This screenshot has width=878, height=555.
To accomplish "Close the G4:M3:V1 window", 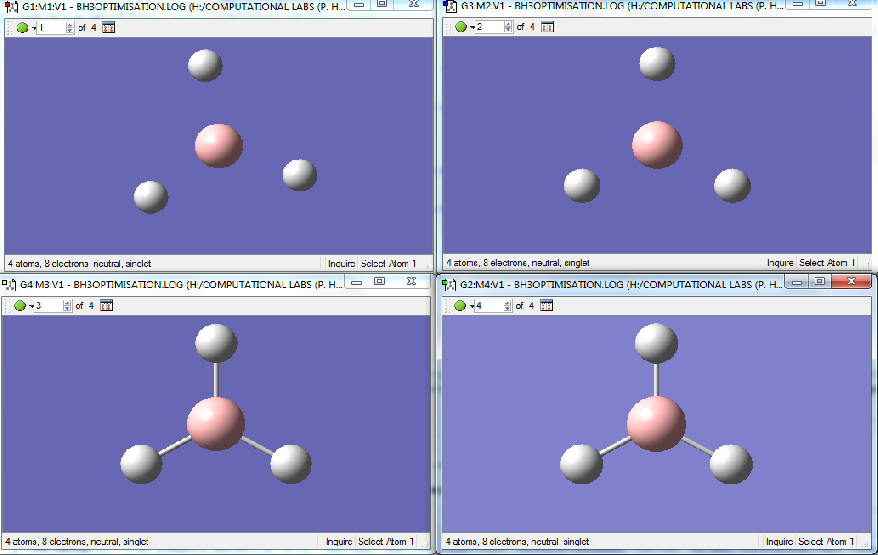I will pos(411,282).
